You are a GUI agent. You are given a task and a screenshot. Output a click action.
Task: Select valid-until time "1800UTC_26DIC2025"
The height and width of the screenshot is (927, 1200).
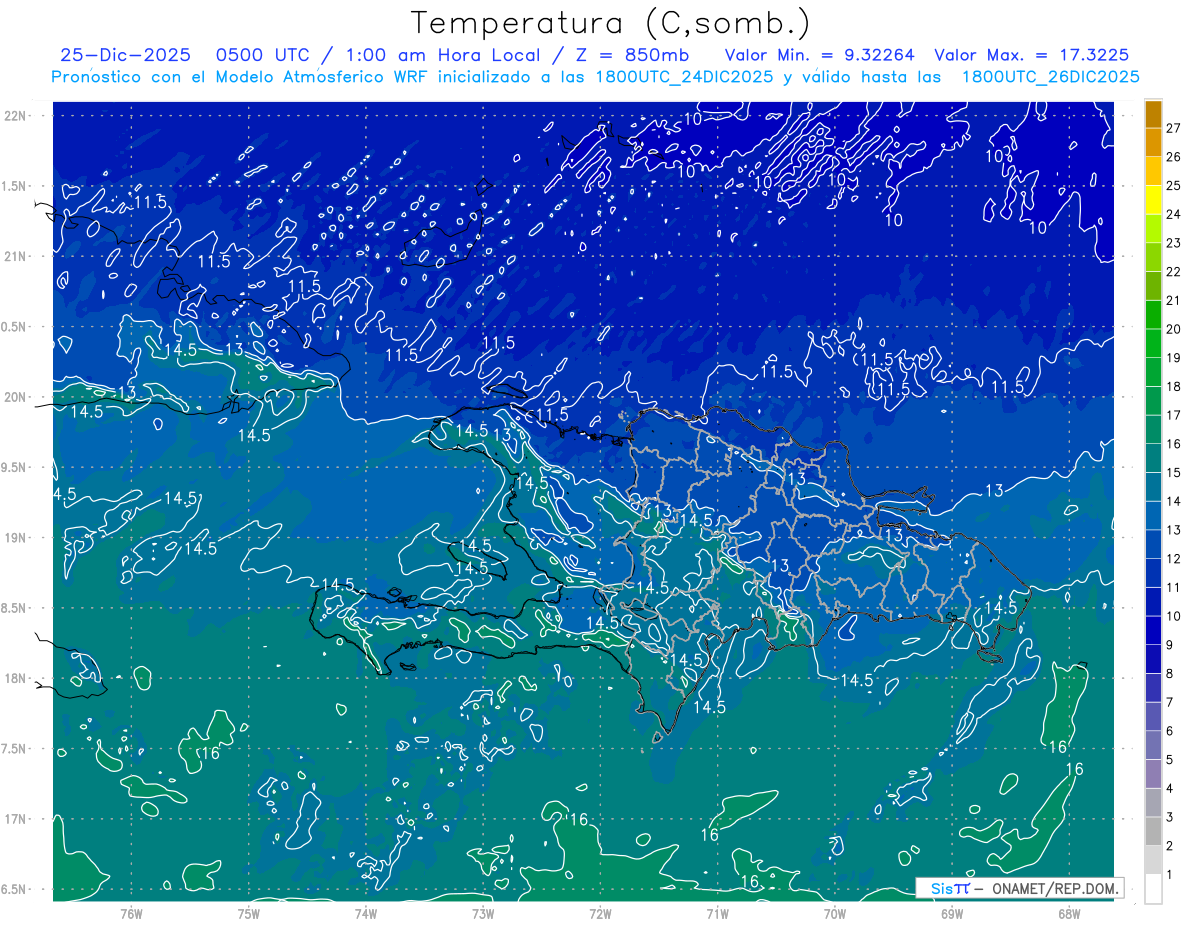[x=1050, y=77]
